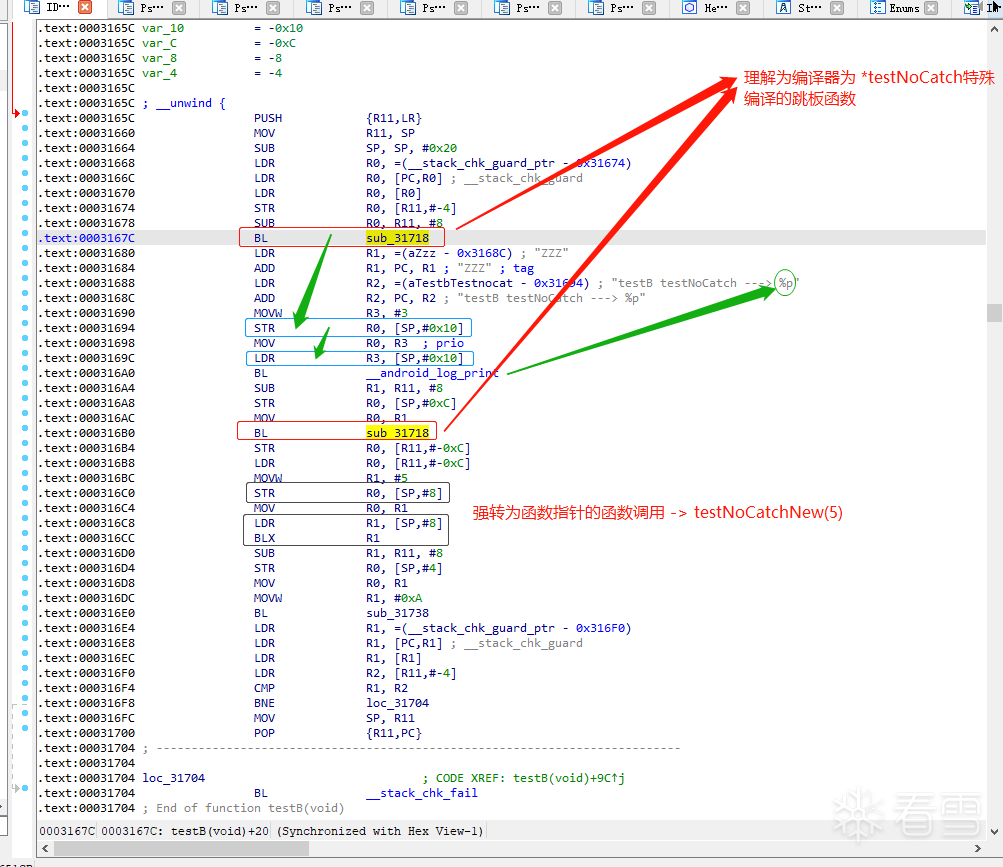Open the Ps tab beside IDA View
Viewport: 1003px width, 867px height.
click(152, 8)
